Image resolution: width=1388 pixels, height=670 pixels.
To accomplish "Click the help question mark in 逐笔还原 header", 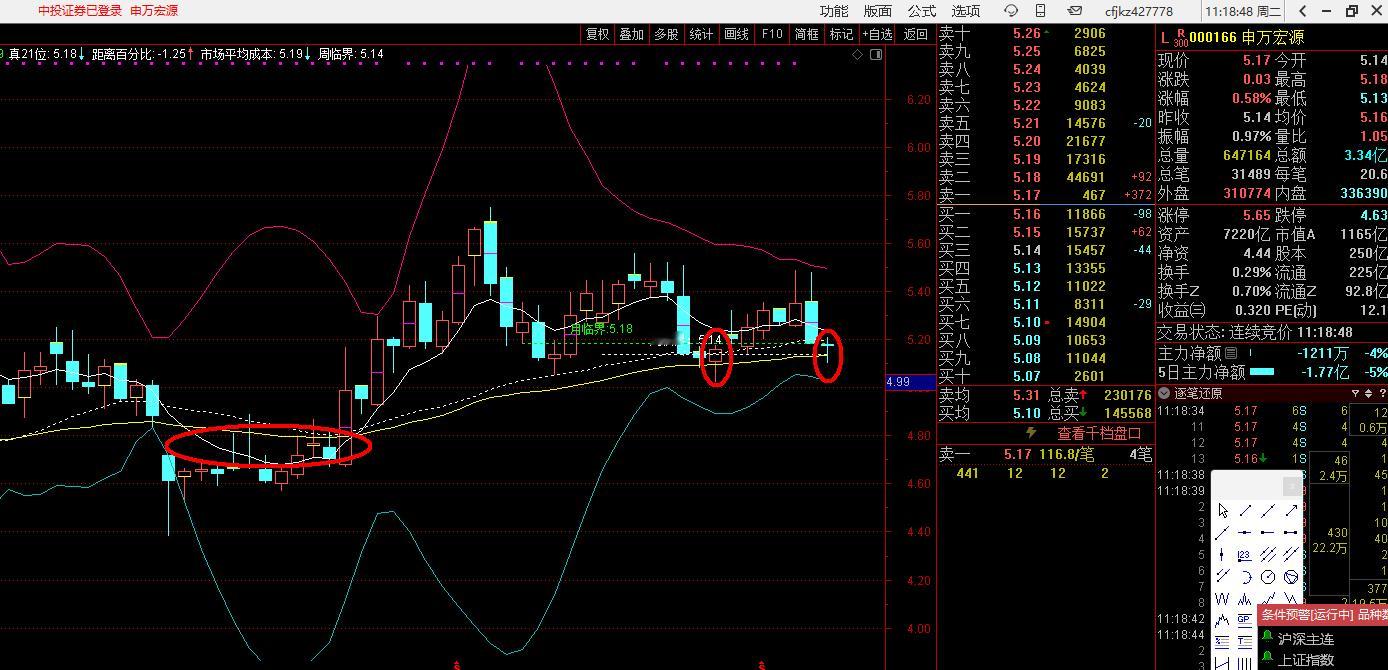I will (x=1382, y=394).
